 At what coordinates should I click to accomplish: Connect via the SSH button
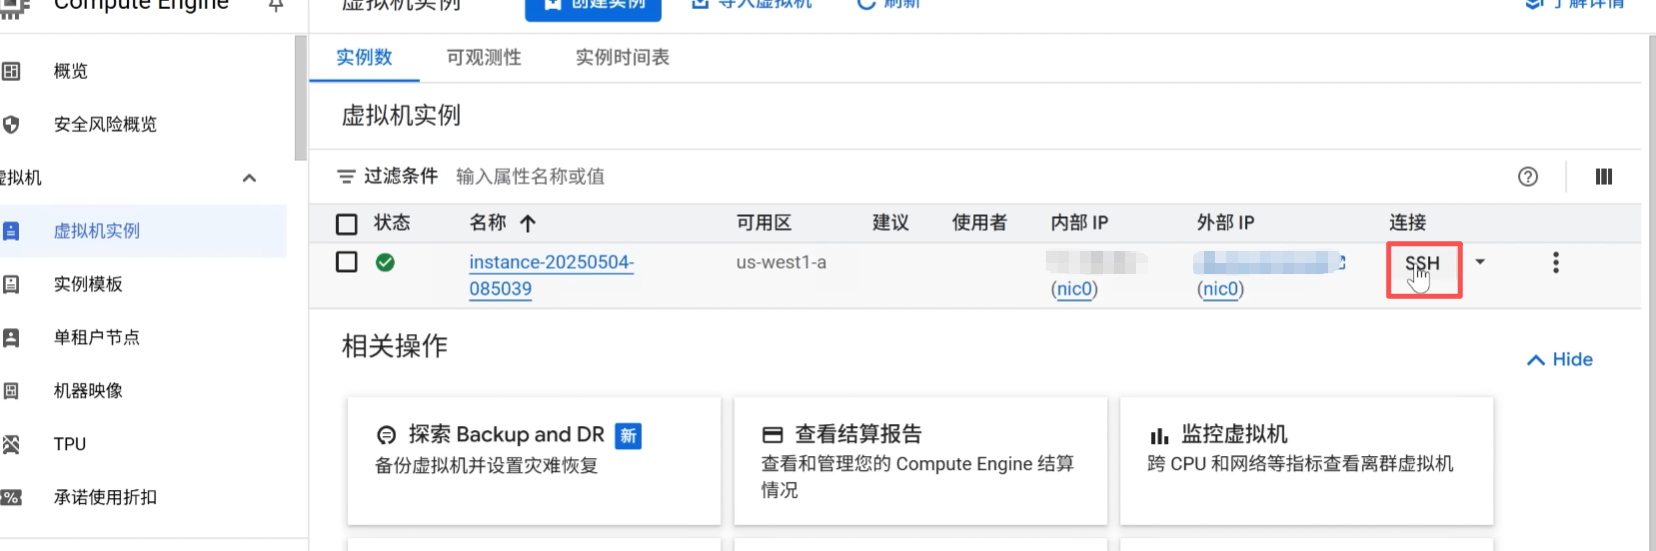pos(1423,264)
